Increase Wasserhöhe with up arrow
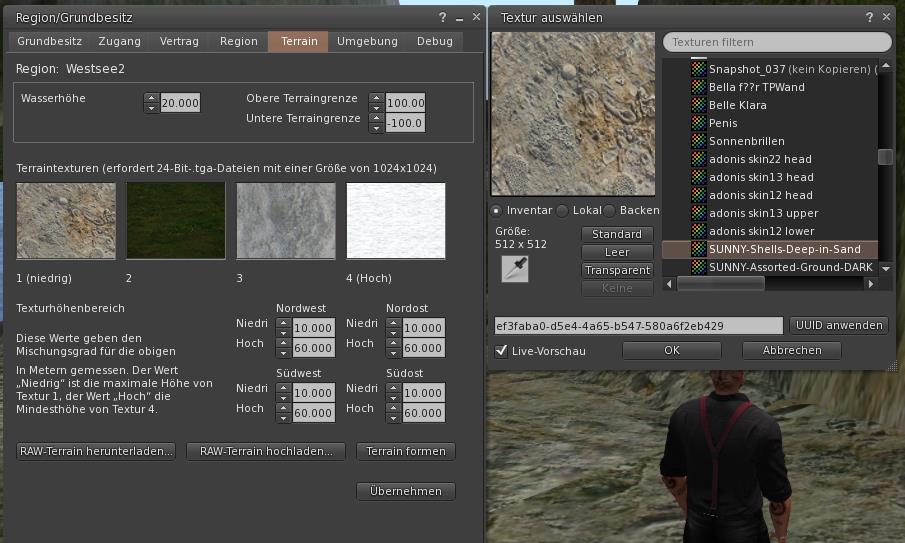This screenshot has height=543, width=905. coord(152,98)
